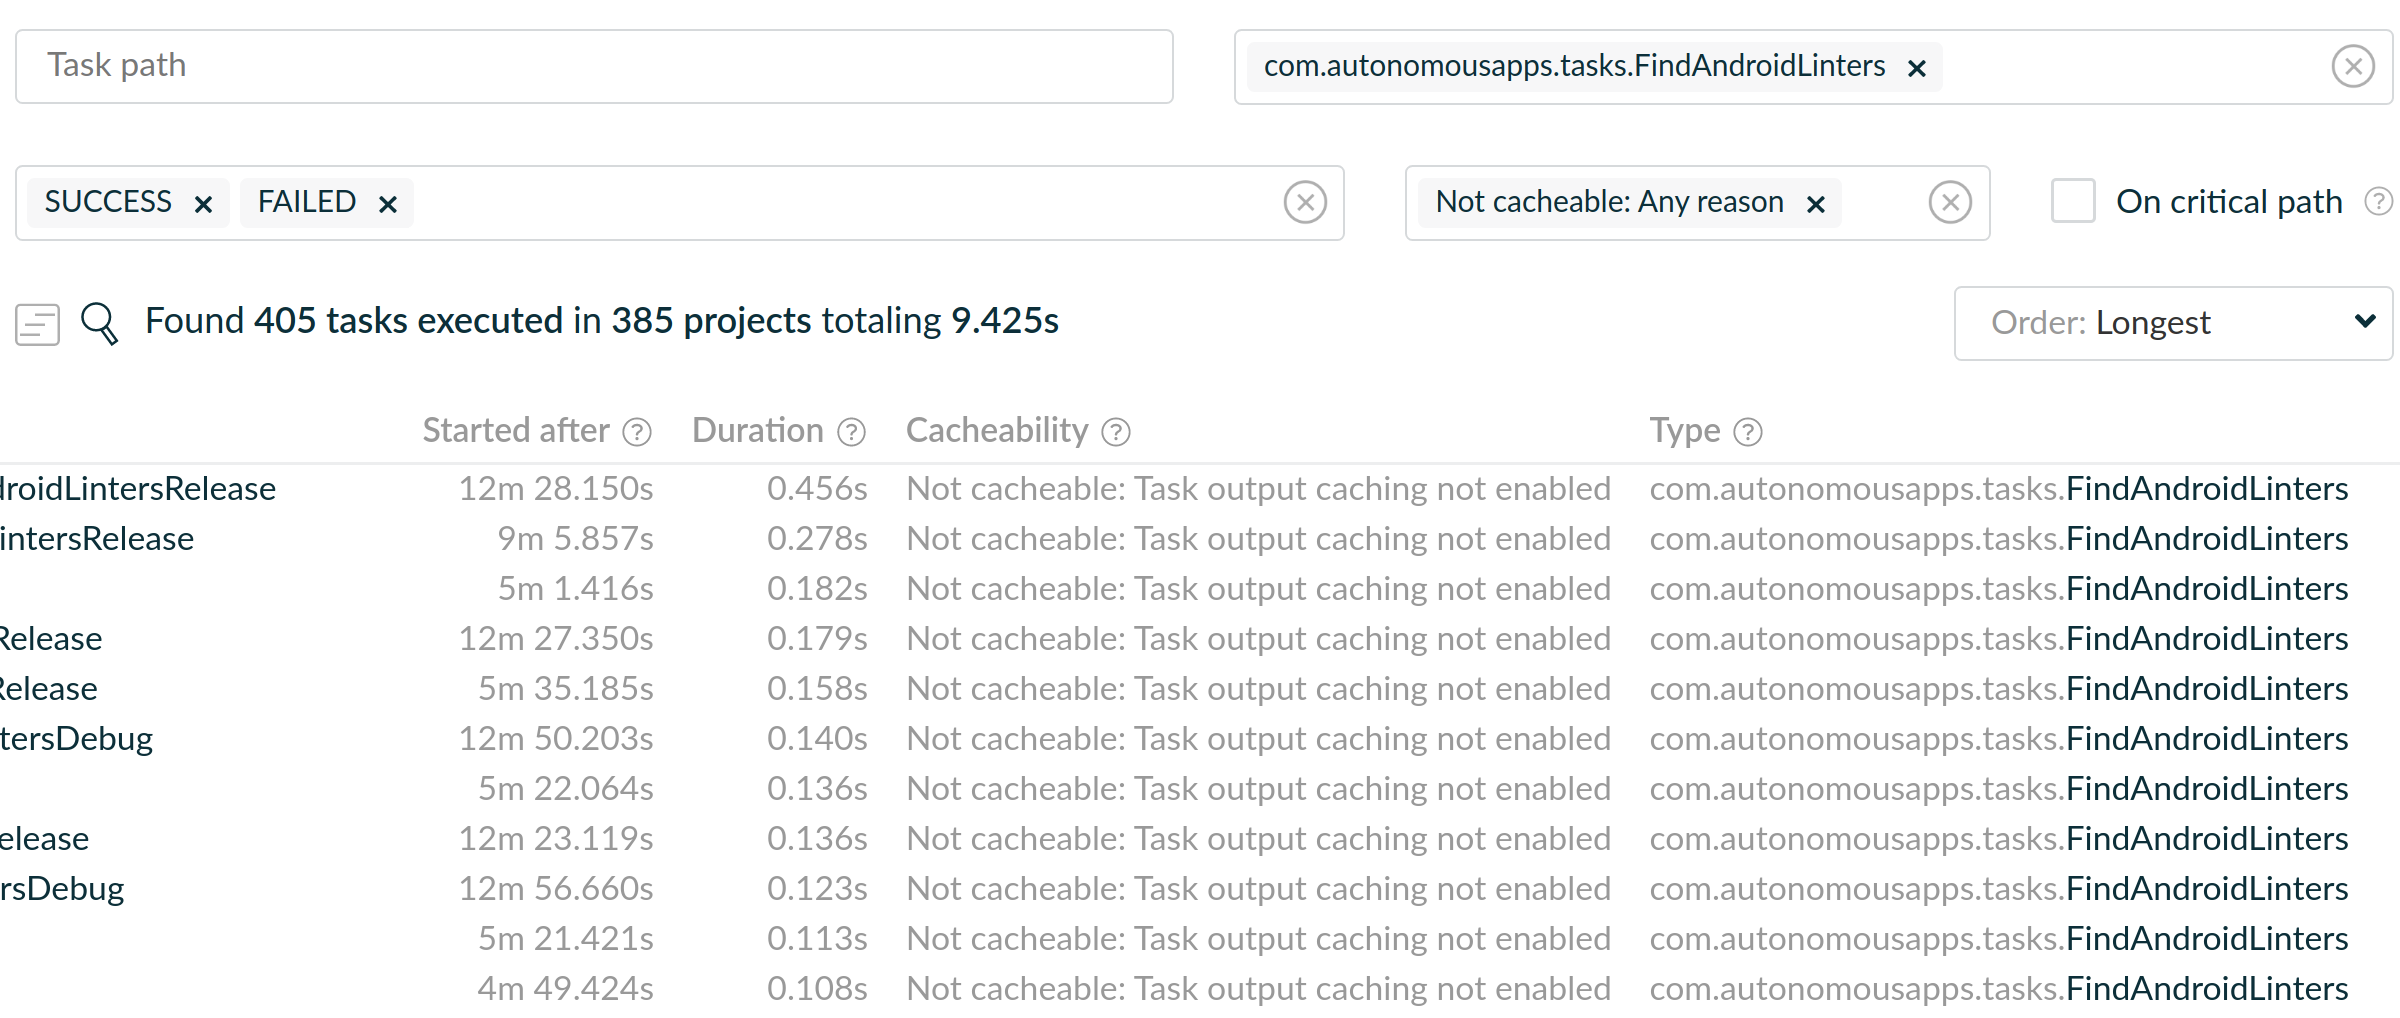Clear the cacheability filter with circled X icon
The image size is (2400, 1018).
tap(1951, 202)
